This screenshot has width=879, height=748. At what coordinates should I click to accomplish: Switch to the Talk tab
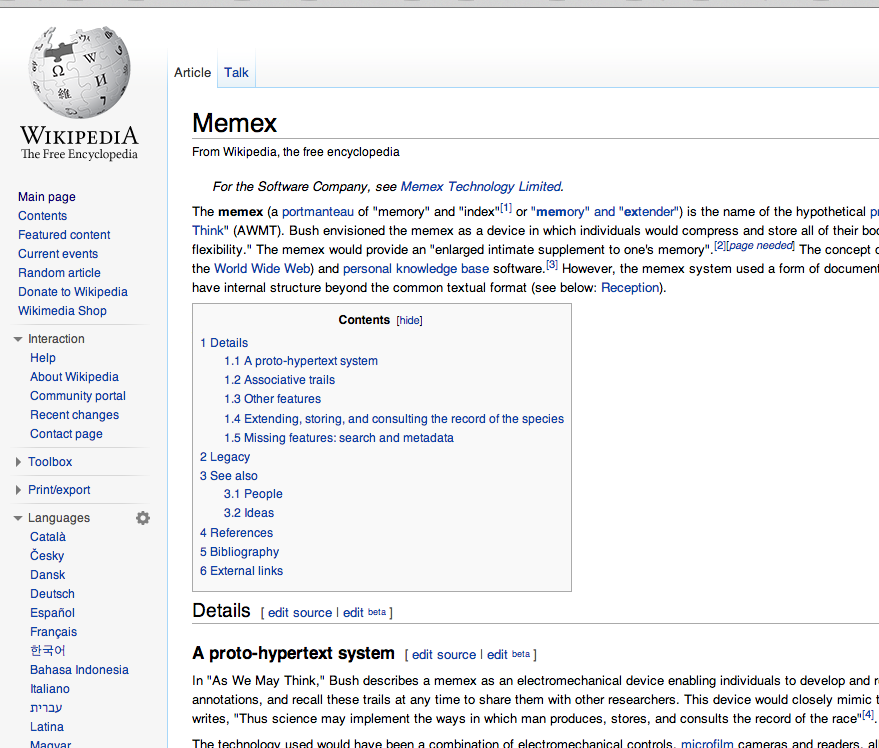pyautogui.click(x=236, y=72)
